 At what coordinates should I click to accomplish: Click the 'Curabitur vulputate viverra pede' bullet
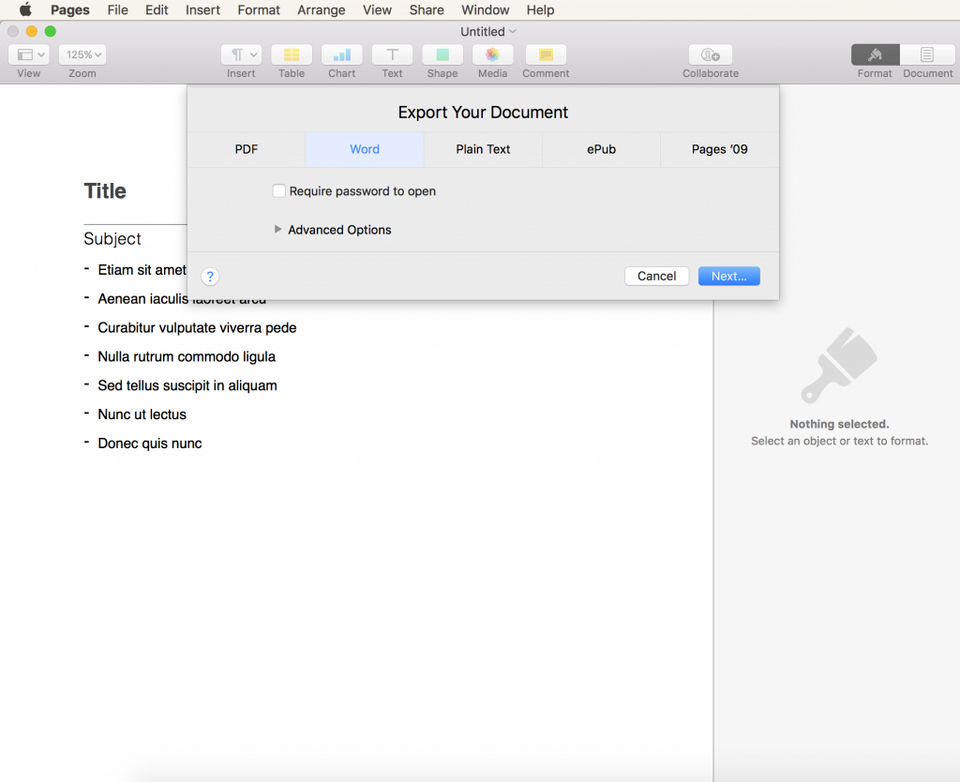[197, 328]
